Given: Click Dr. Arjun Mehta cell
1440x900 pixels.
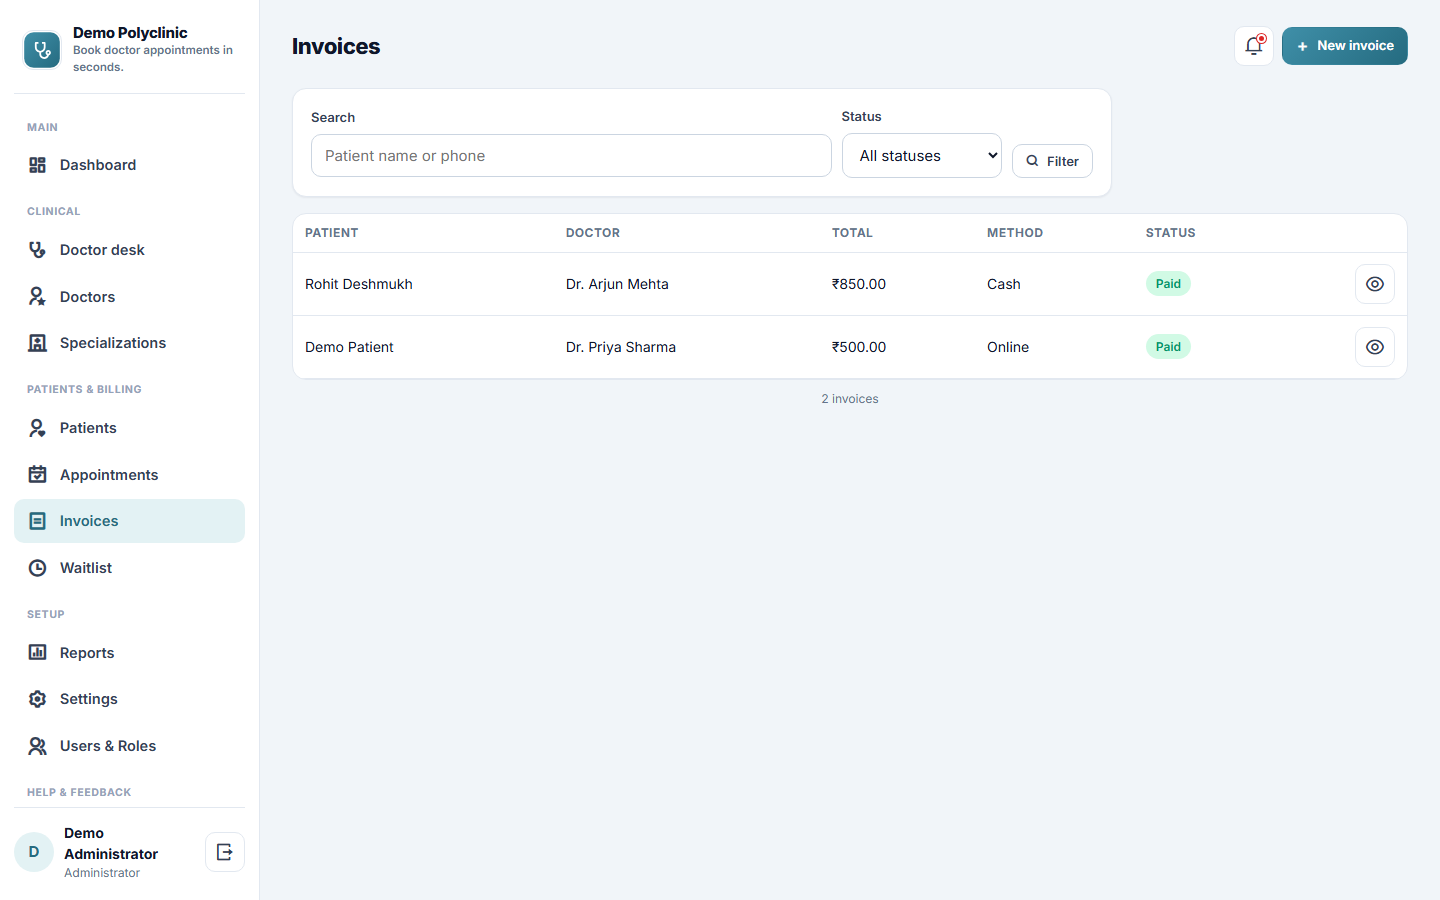Looking at the screenshot, I should tap(617, 284).
